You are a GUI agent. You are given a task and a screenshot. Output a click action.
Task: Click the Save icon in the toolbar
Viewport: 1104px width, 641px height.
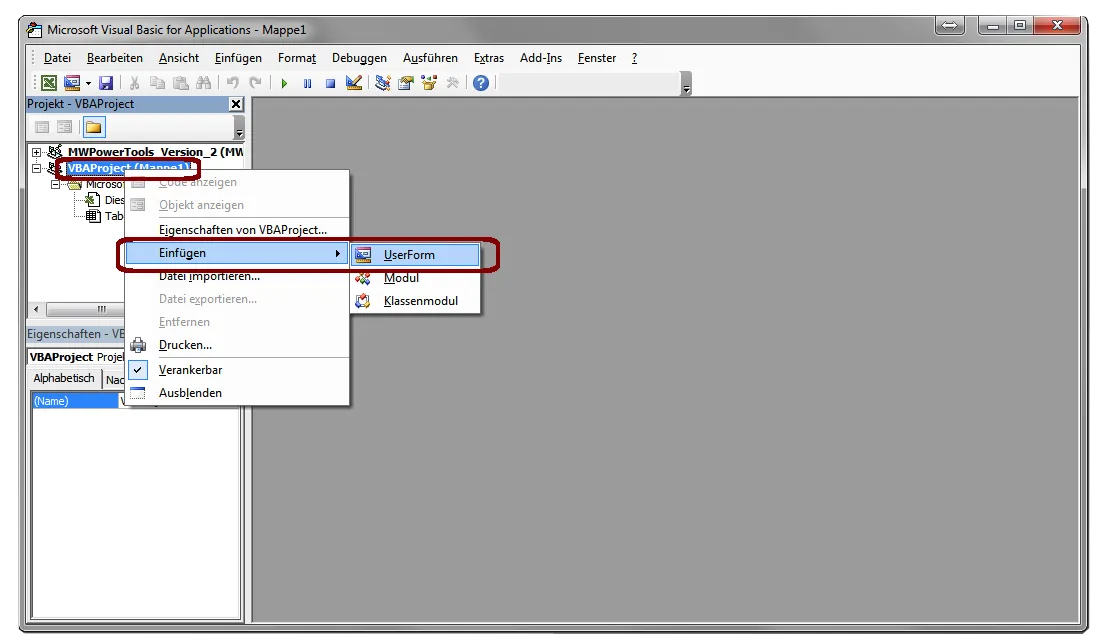(x=106, y=83)
